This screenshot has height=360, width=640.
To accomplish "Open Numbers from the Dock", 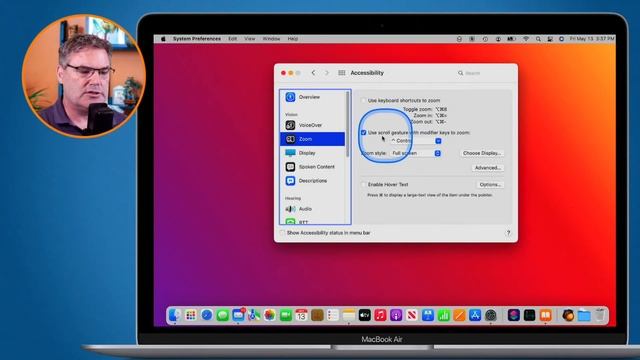I will point(443,315).
